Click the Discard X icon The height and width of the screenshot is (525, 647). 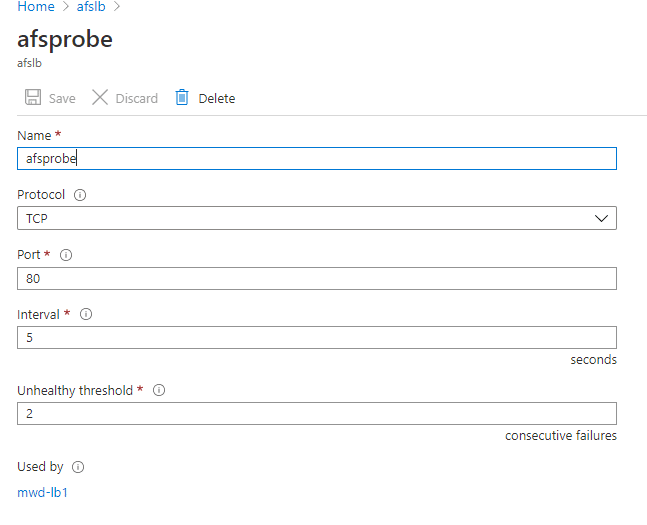(x=99, y=97)
